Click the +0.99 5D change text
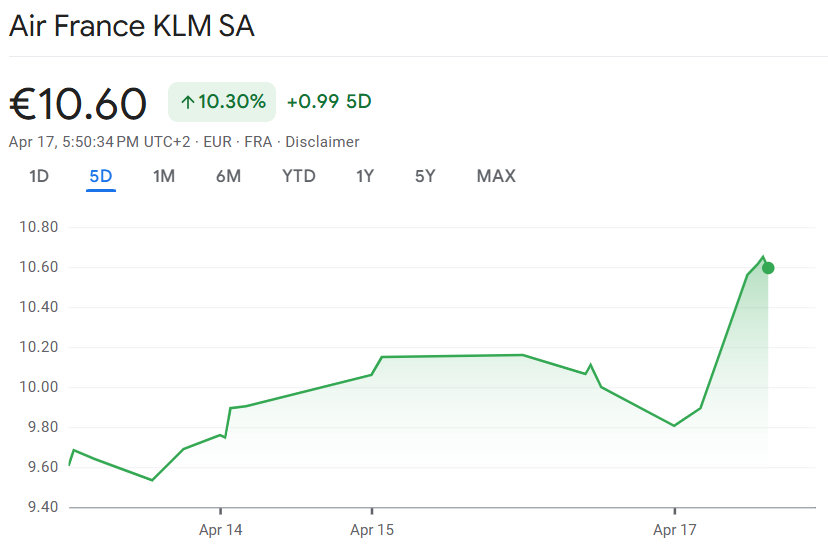Image resolution: width=828 pixels, height=556 pixels. tap(329, 102)
